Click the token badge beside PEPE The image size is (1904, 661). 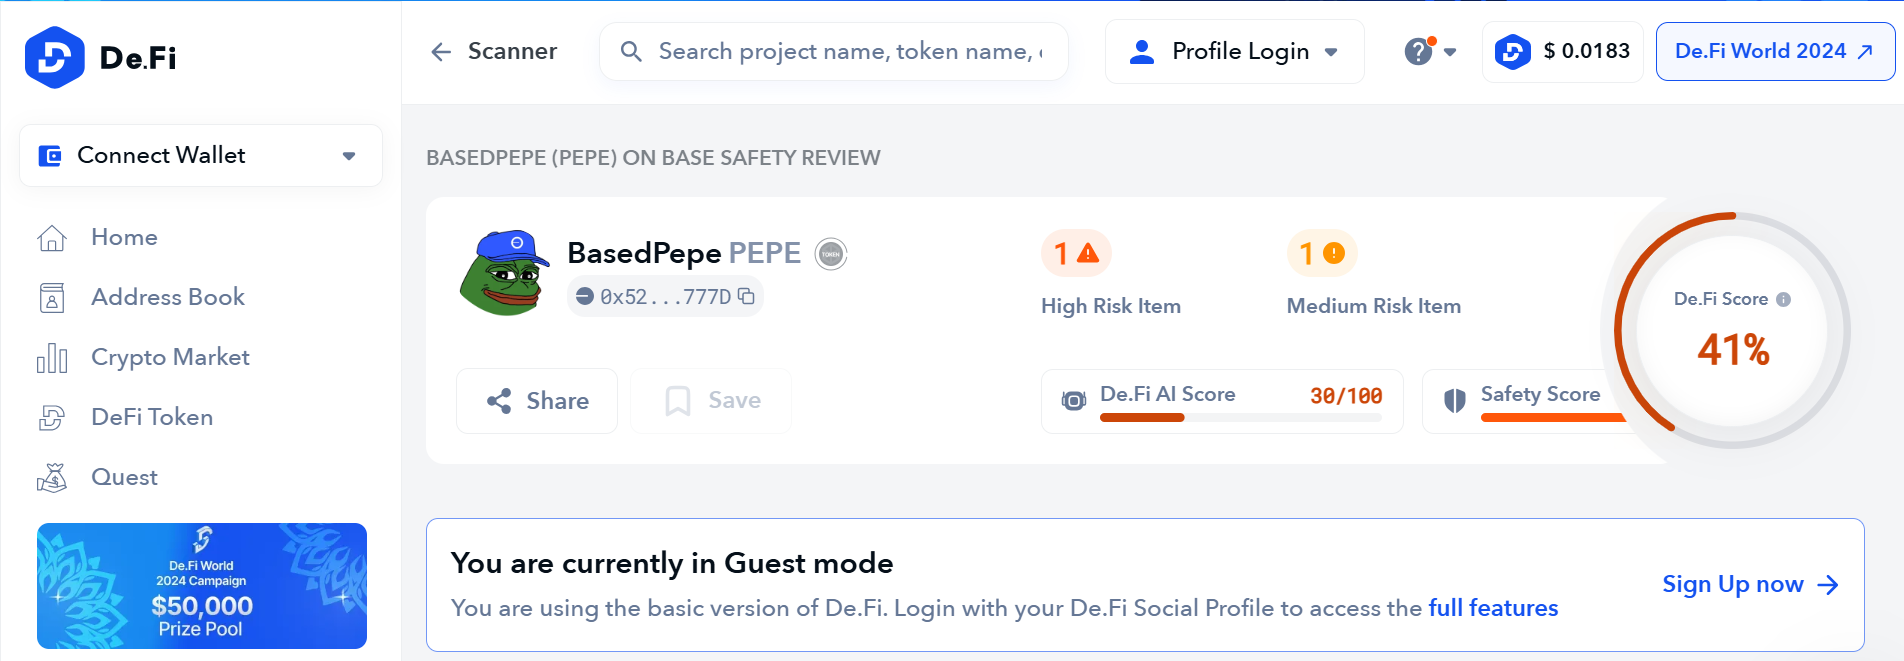(830, 254)
